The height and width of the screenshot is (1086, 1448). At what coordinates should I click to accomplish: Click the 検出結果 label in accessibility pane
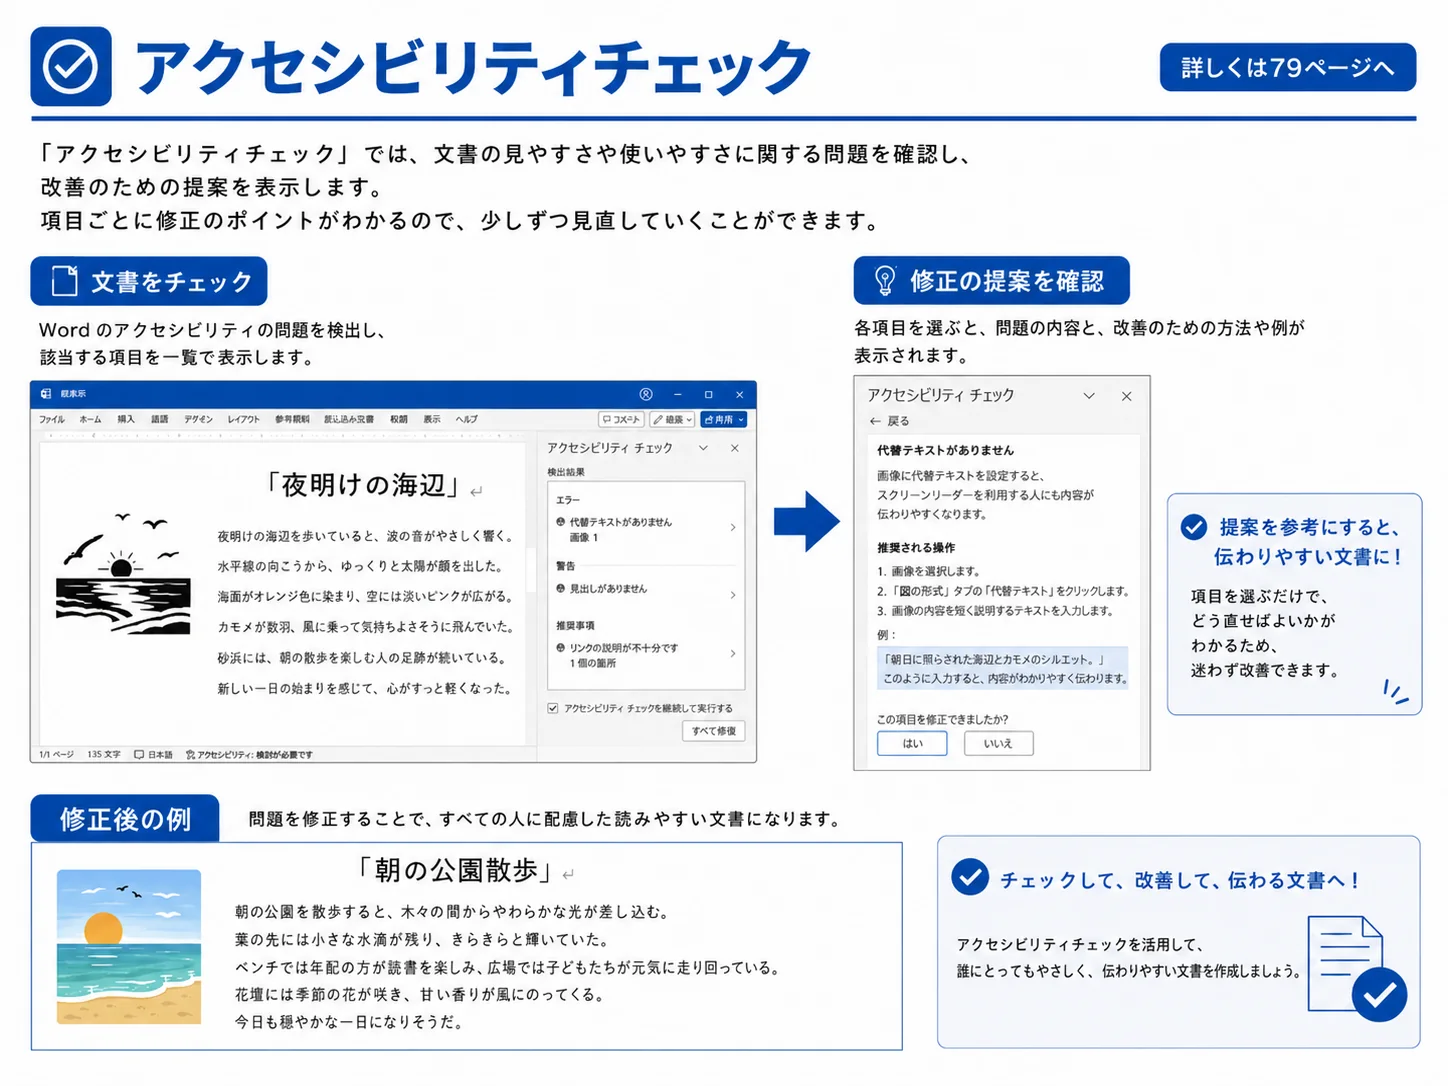tap(566, 472)
